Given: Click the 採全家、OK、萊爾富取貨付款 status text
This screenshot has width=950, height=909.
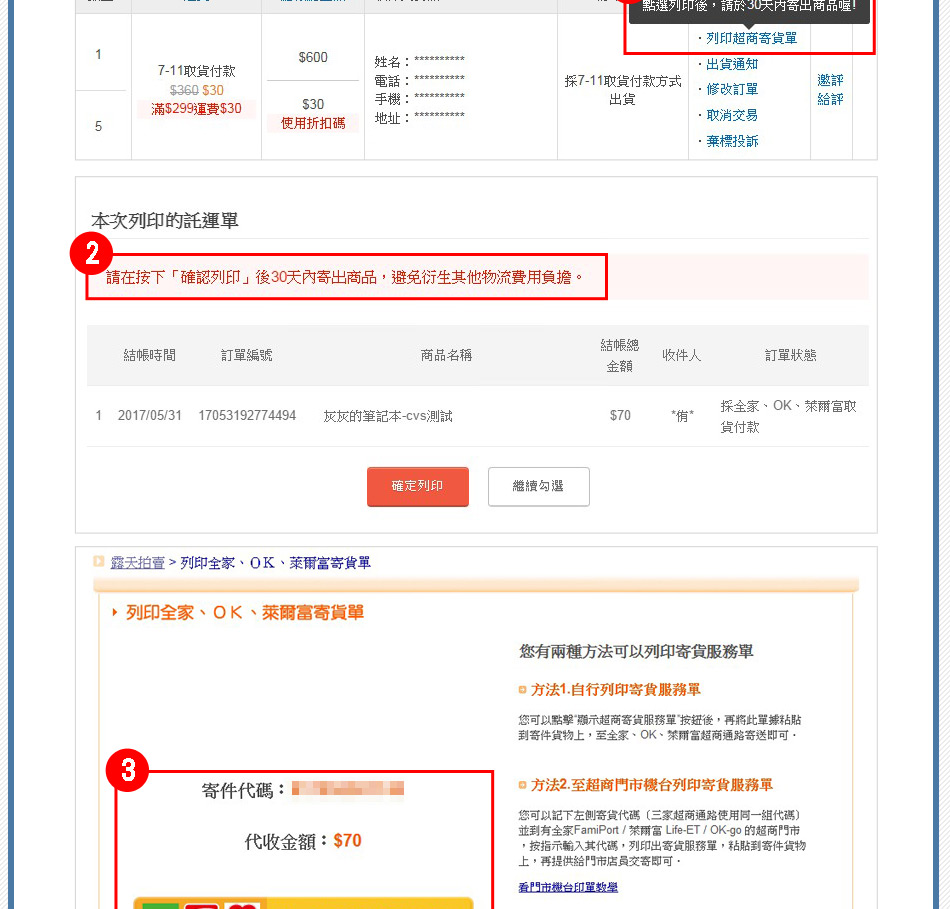Looking at the screenshot, I should coord(788,416).
